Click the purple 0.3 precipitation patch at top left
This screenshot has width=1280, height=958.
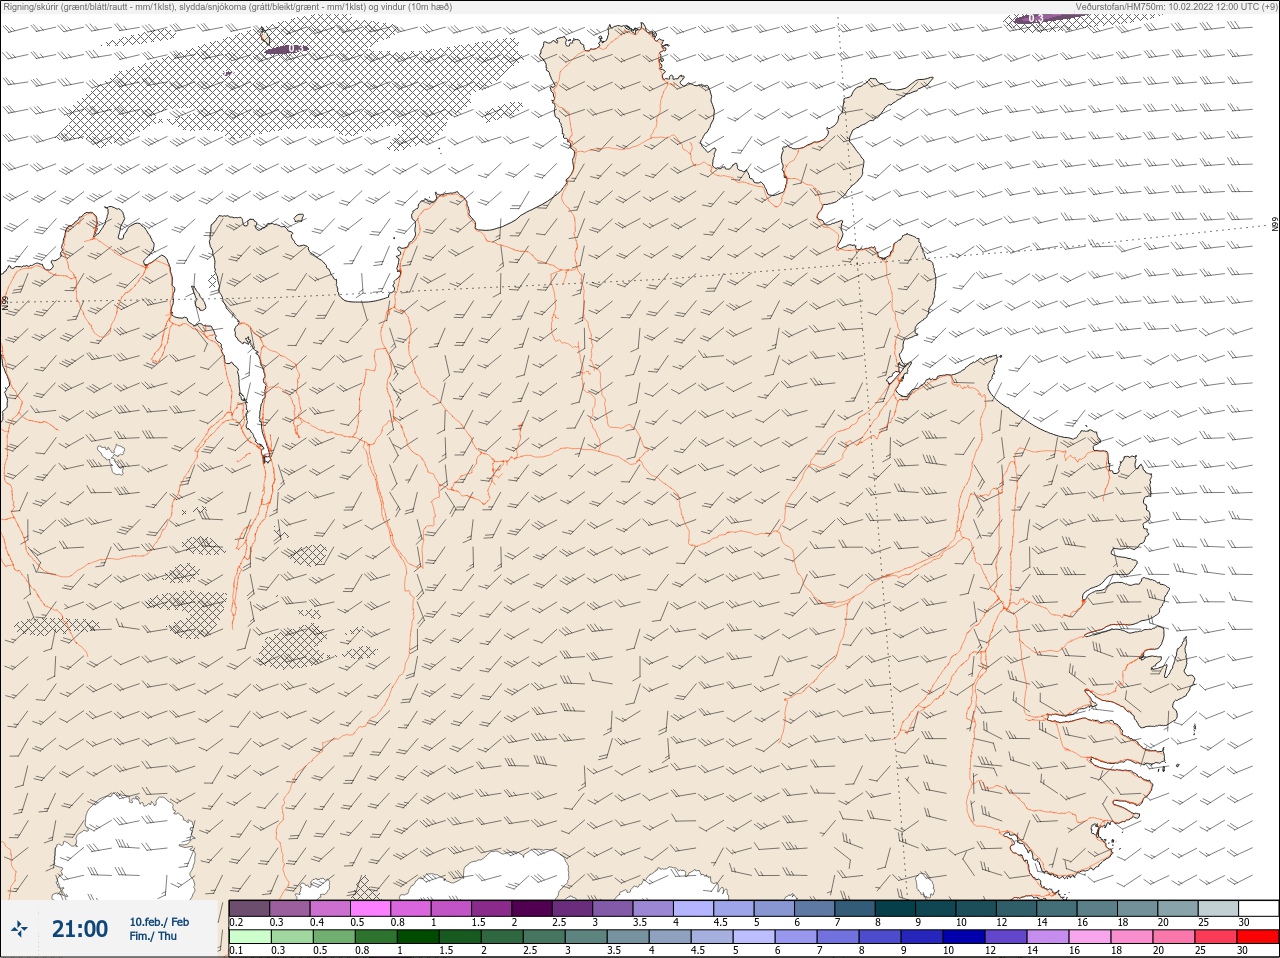tap(286, 49)
